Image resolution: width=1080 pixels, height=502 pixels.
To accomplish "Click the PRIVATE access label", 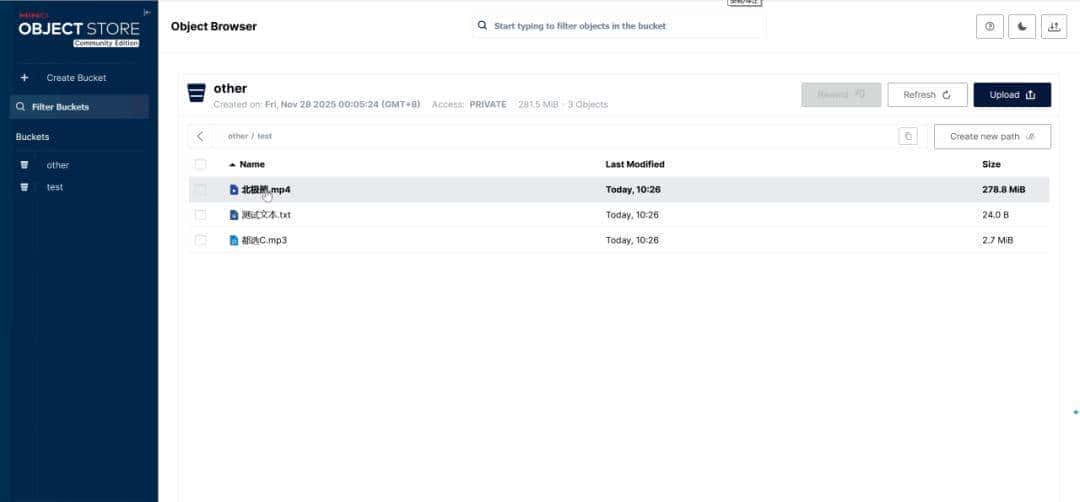I will coord(488,105).
